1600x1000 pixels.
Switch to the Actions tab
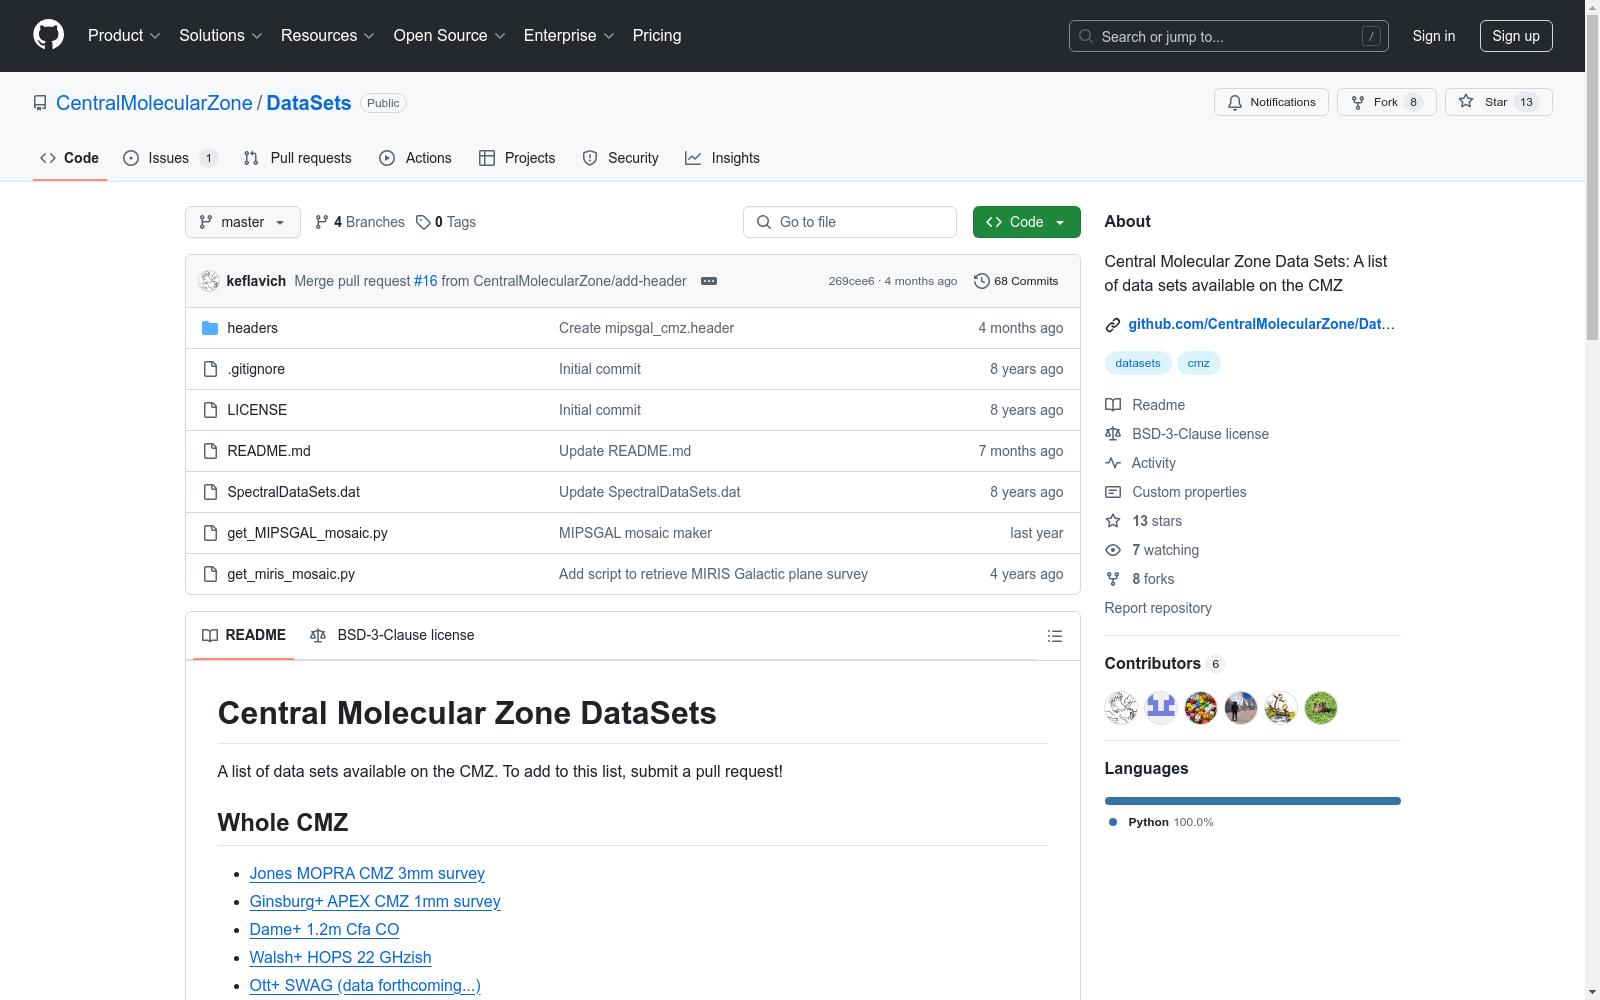point(416,158)
